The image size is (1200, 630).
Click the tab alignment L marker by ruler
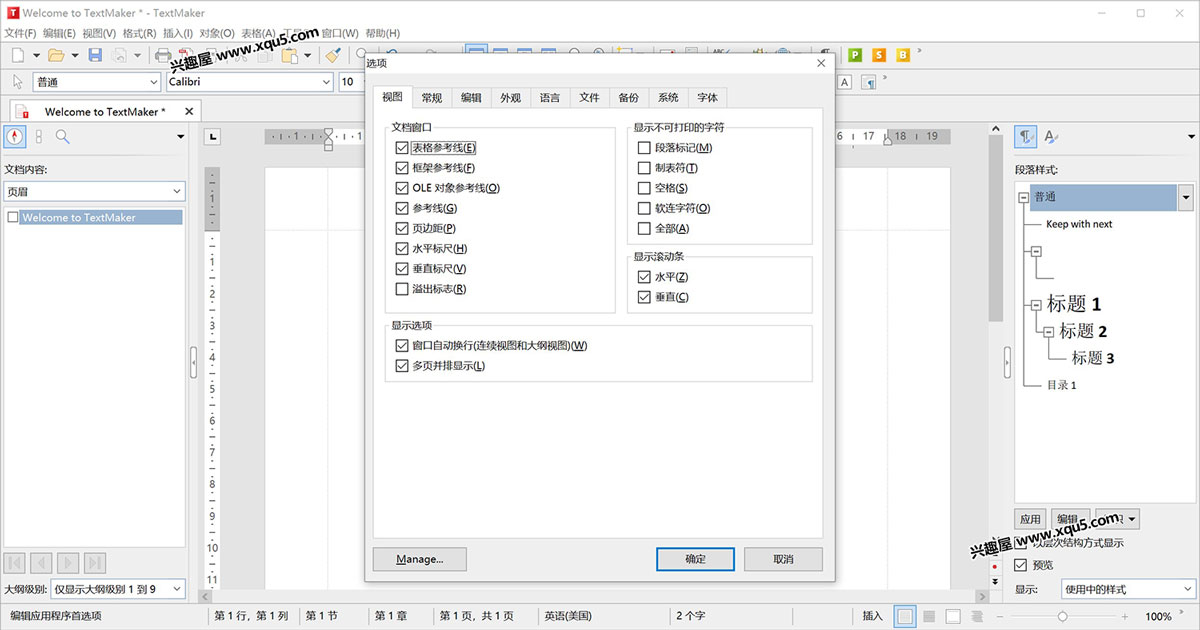(212, 137)
